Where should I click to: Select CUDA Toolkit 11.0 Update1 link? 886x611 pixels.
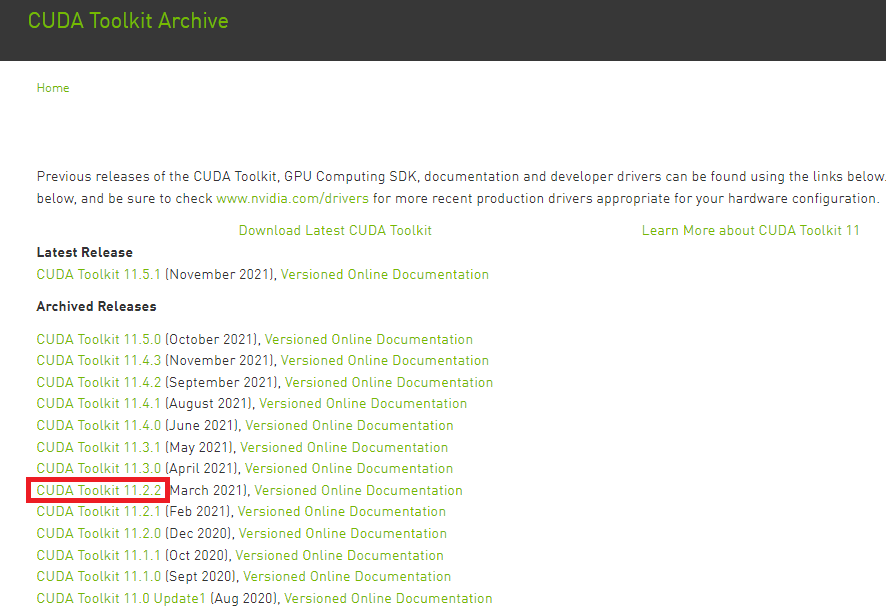[121, 599]
